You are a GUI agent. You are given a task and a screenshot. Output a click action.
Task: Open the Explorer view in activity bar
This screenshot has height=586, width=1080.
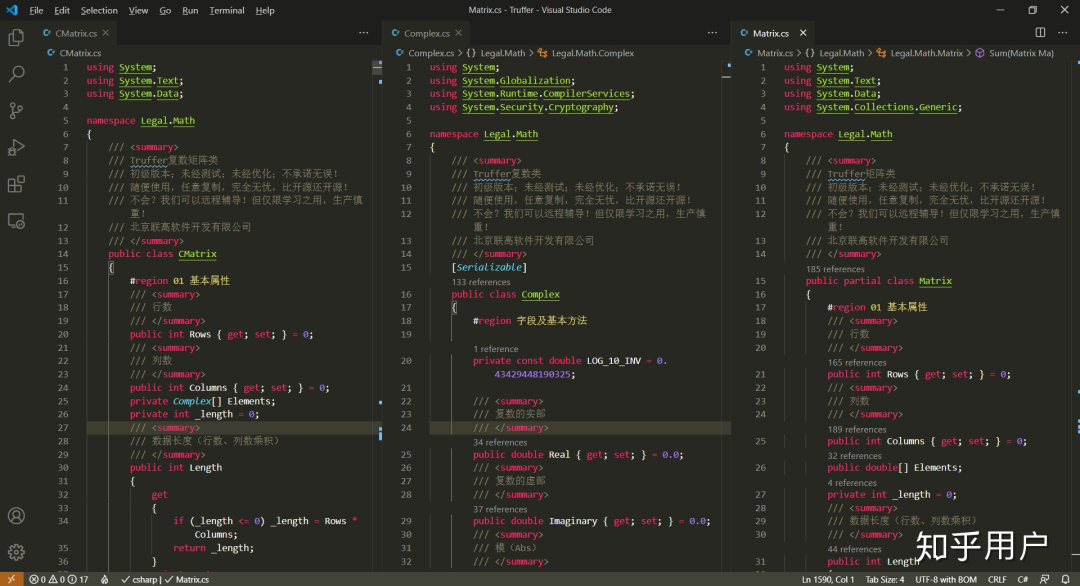[16, 38]
